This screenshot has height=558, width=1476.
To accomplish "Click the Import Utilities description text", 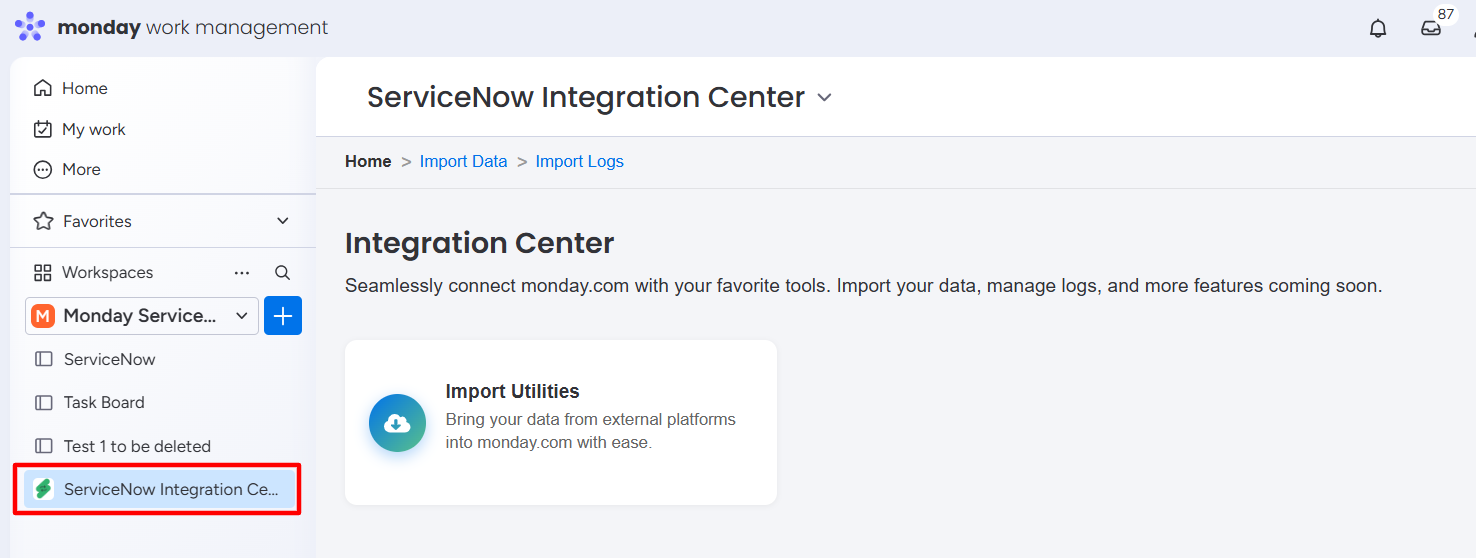I will coord(591,431).
